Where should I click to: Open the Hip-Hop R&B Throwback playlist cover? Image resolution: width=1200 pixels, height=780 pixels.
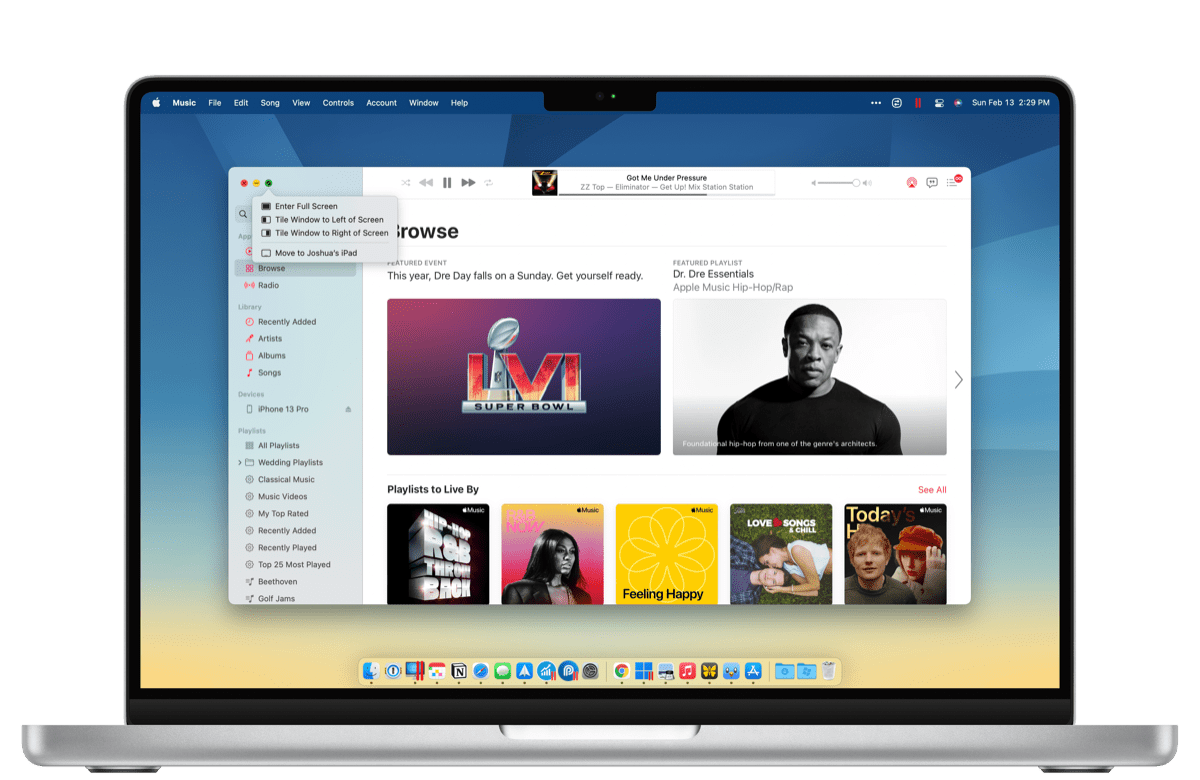click(x=438, y=554)
